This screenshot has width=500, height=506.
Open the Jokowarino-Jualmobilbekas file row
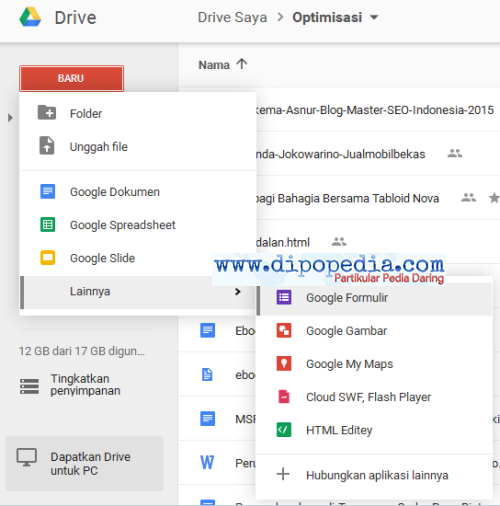coord(340,154)
